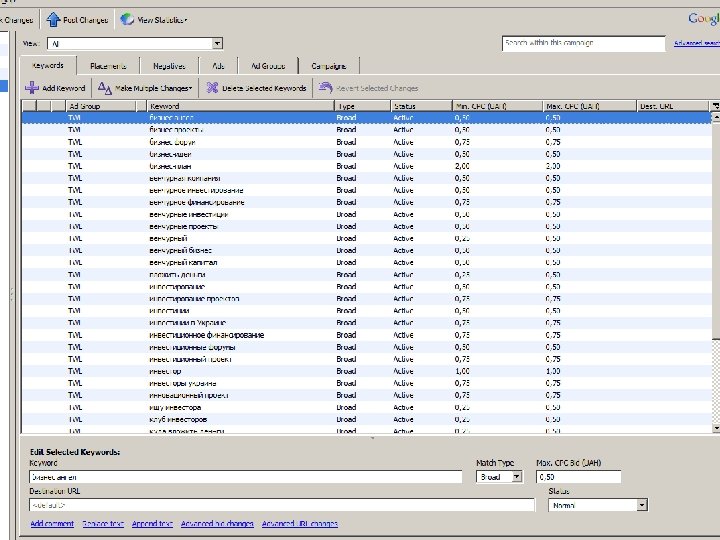Click the Delete Selected Keywords icon
The image size is (720, 540).
click(212, 88)
